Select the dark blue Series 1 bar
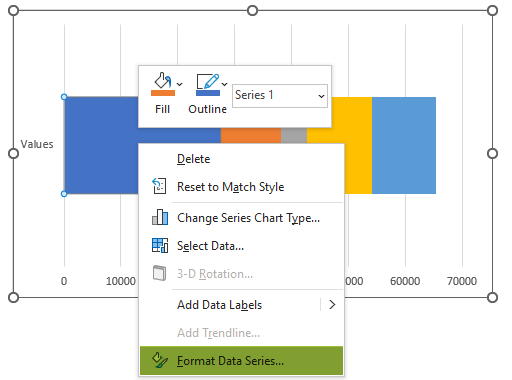Screen dimensions: 512x380 [x=101, y=145]
